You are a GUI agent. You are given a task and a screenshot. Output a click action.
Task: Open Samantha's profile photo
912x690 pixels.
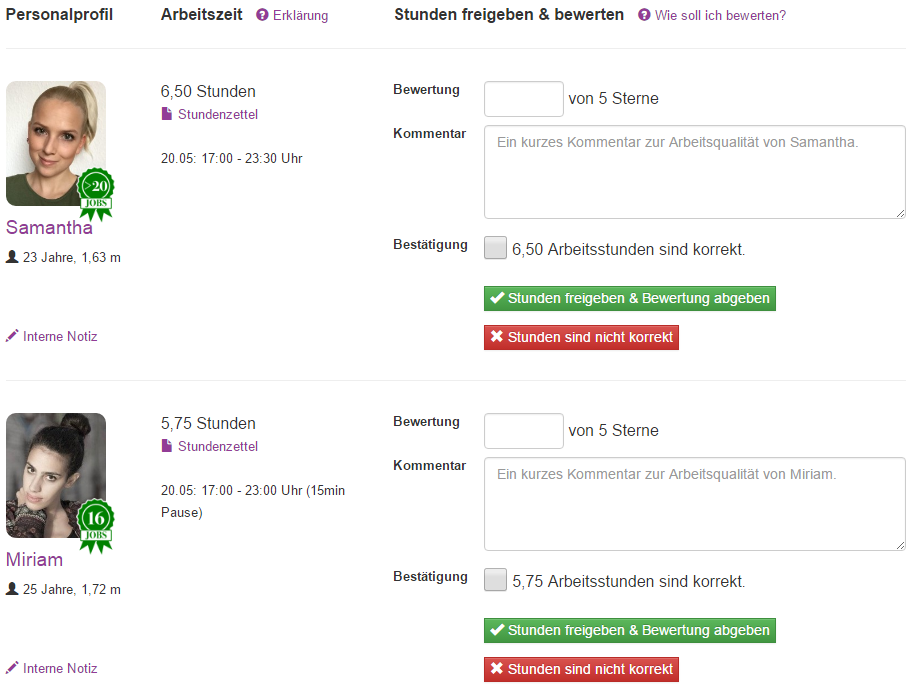[x=56, y=144]
